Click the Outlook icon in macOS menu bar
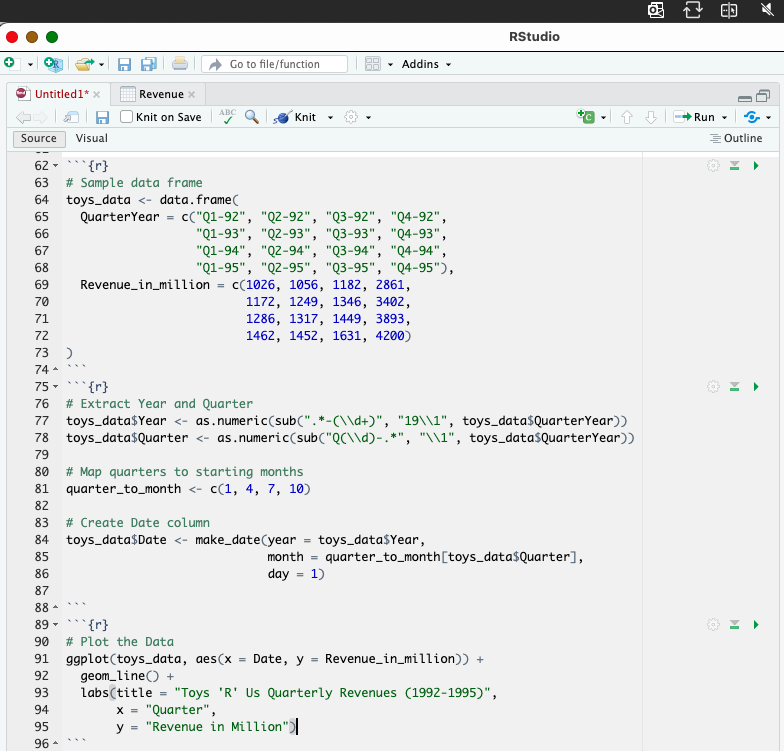This screenshot has height=751, width=784. 656,10
